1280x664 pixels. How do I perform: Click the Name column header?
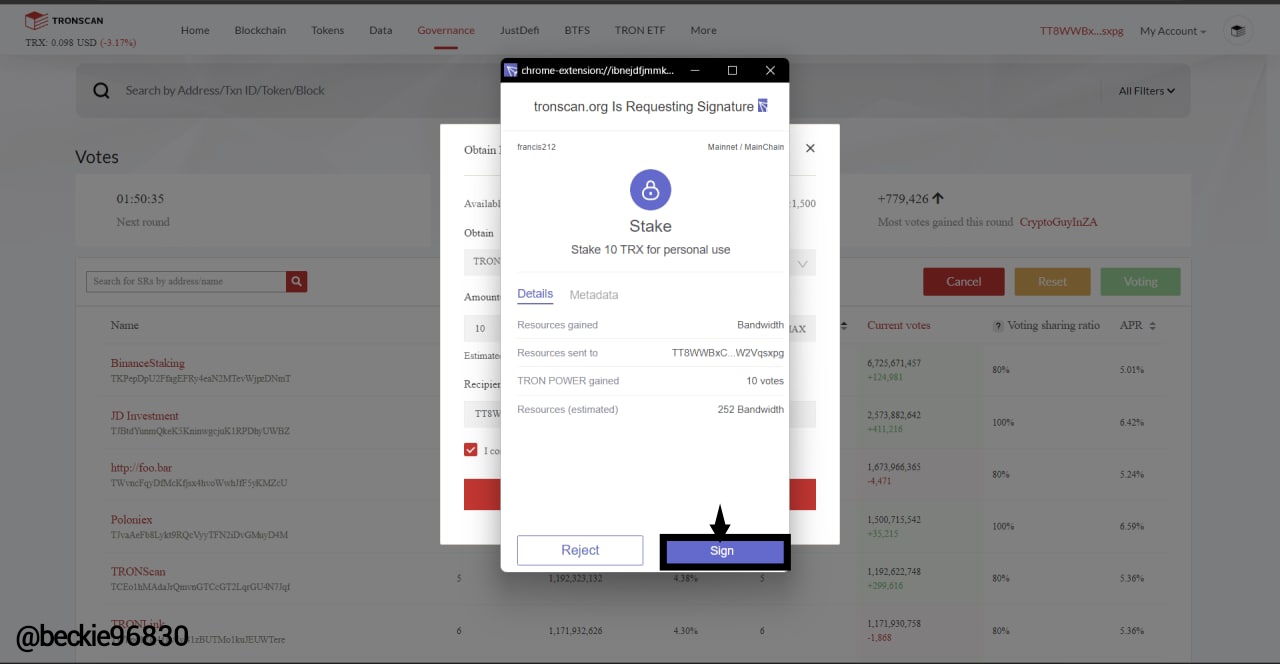[125, 325]
